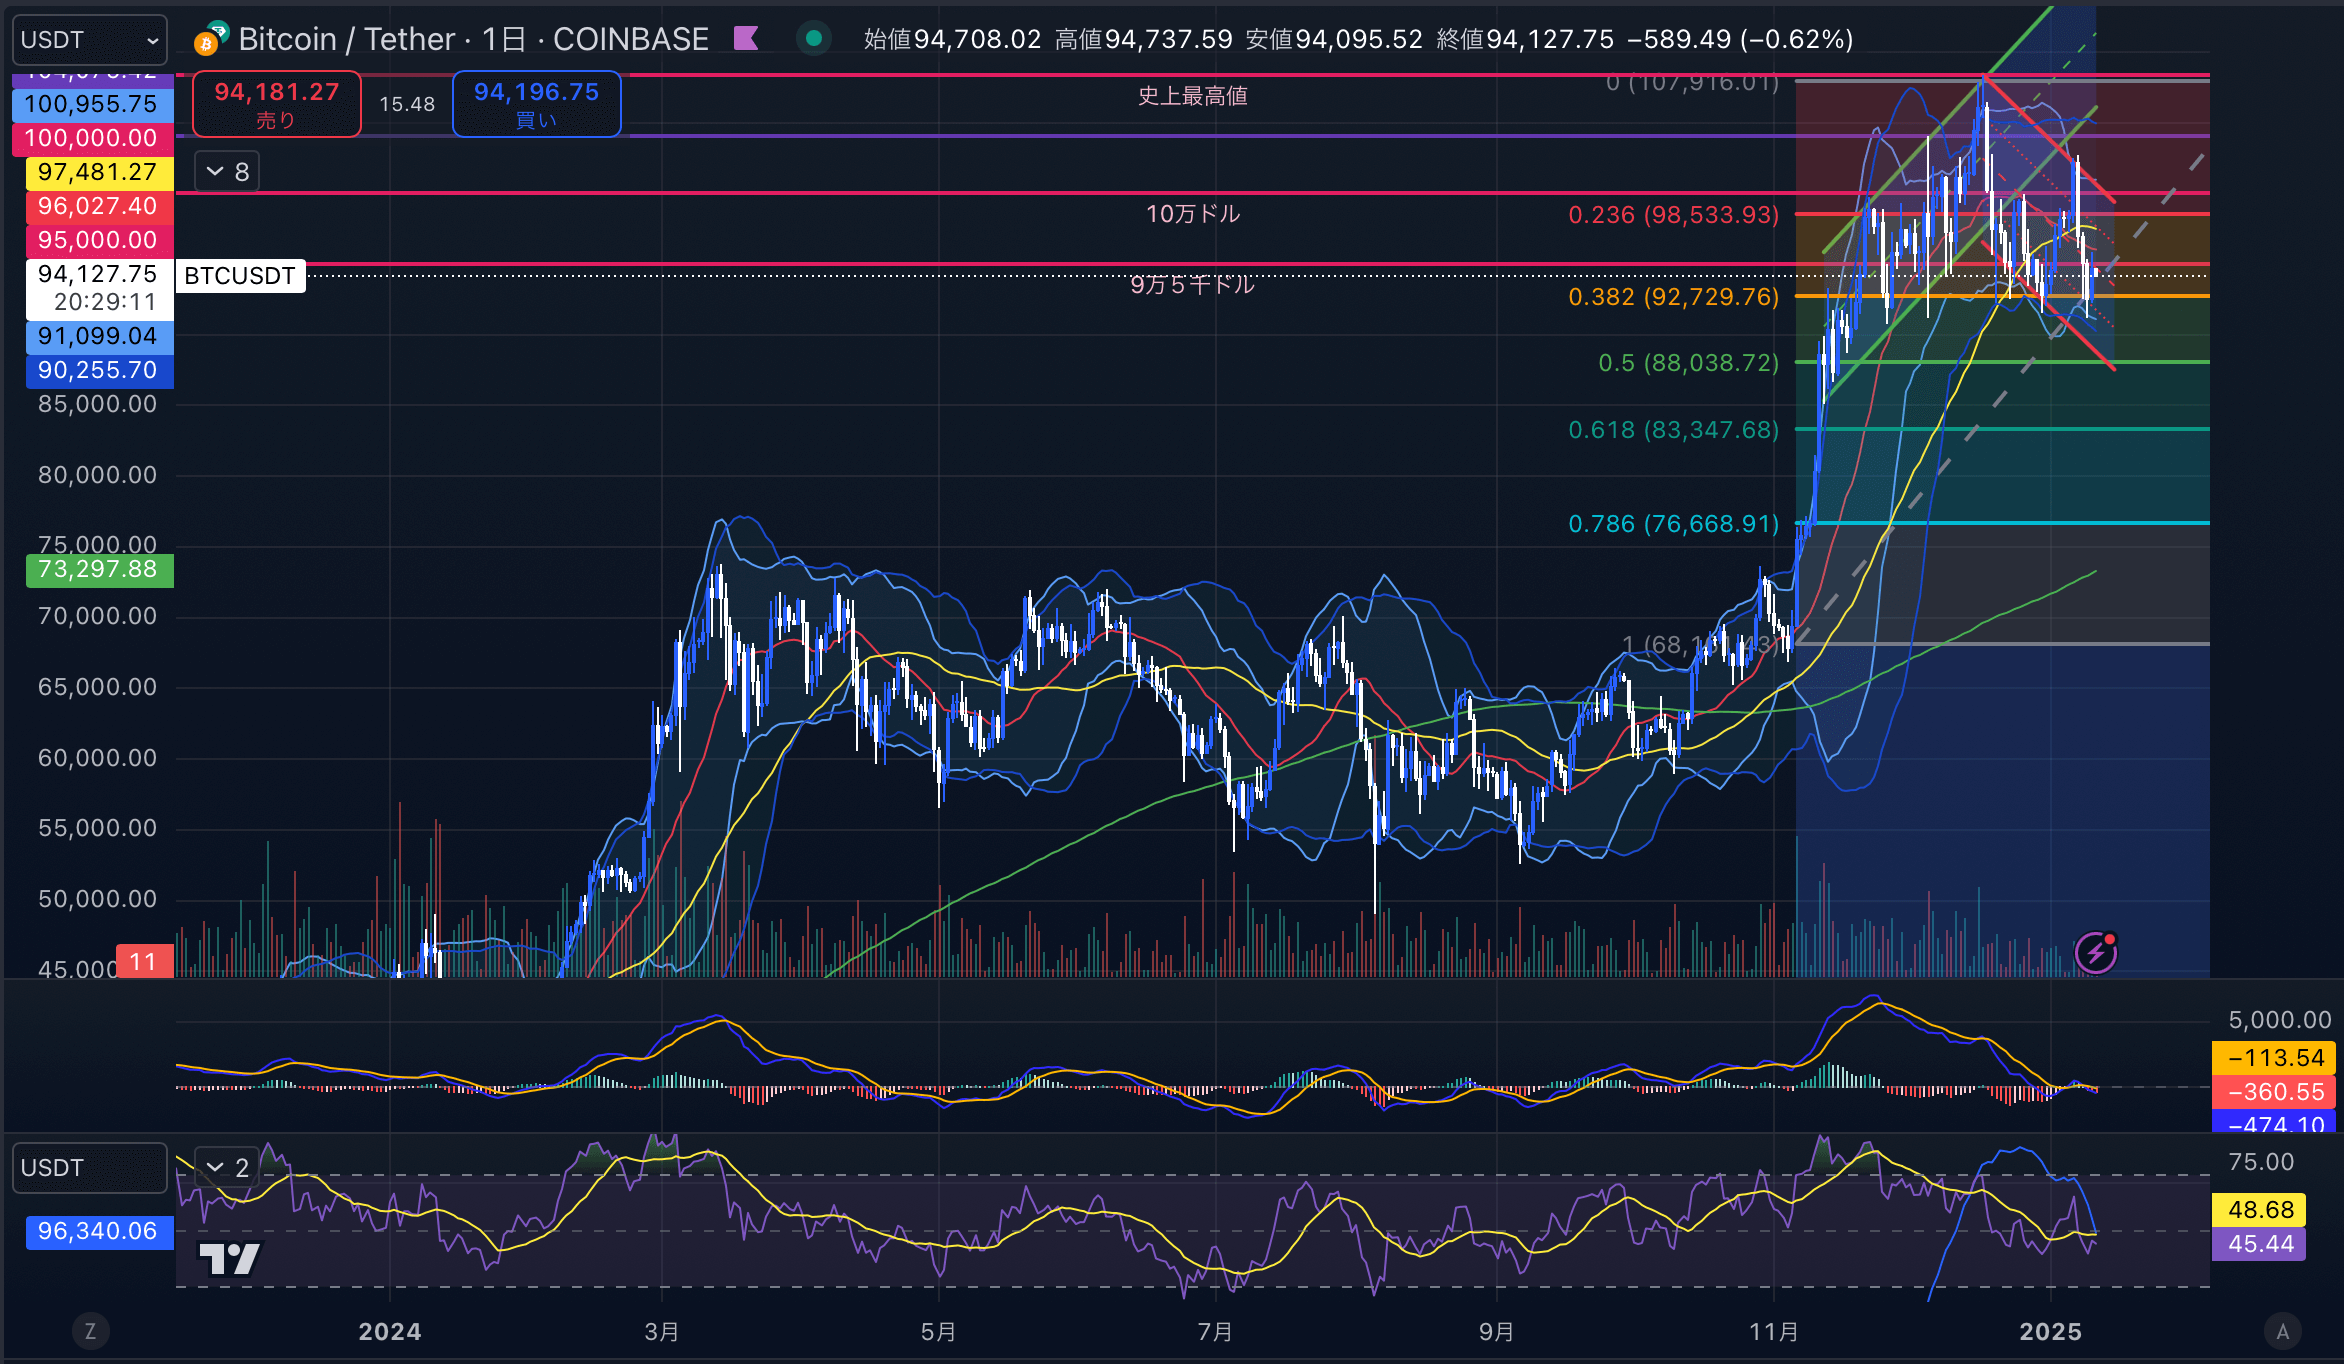Click the 10万ドル line label
Viewport: 2344px width, 1364px height.
click(1193, 214)
